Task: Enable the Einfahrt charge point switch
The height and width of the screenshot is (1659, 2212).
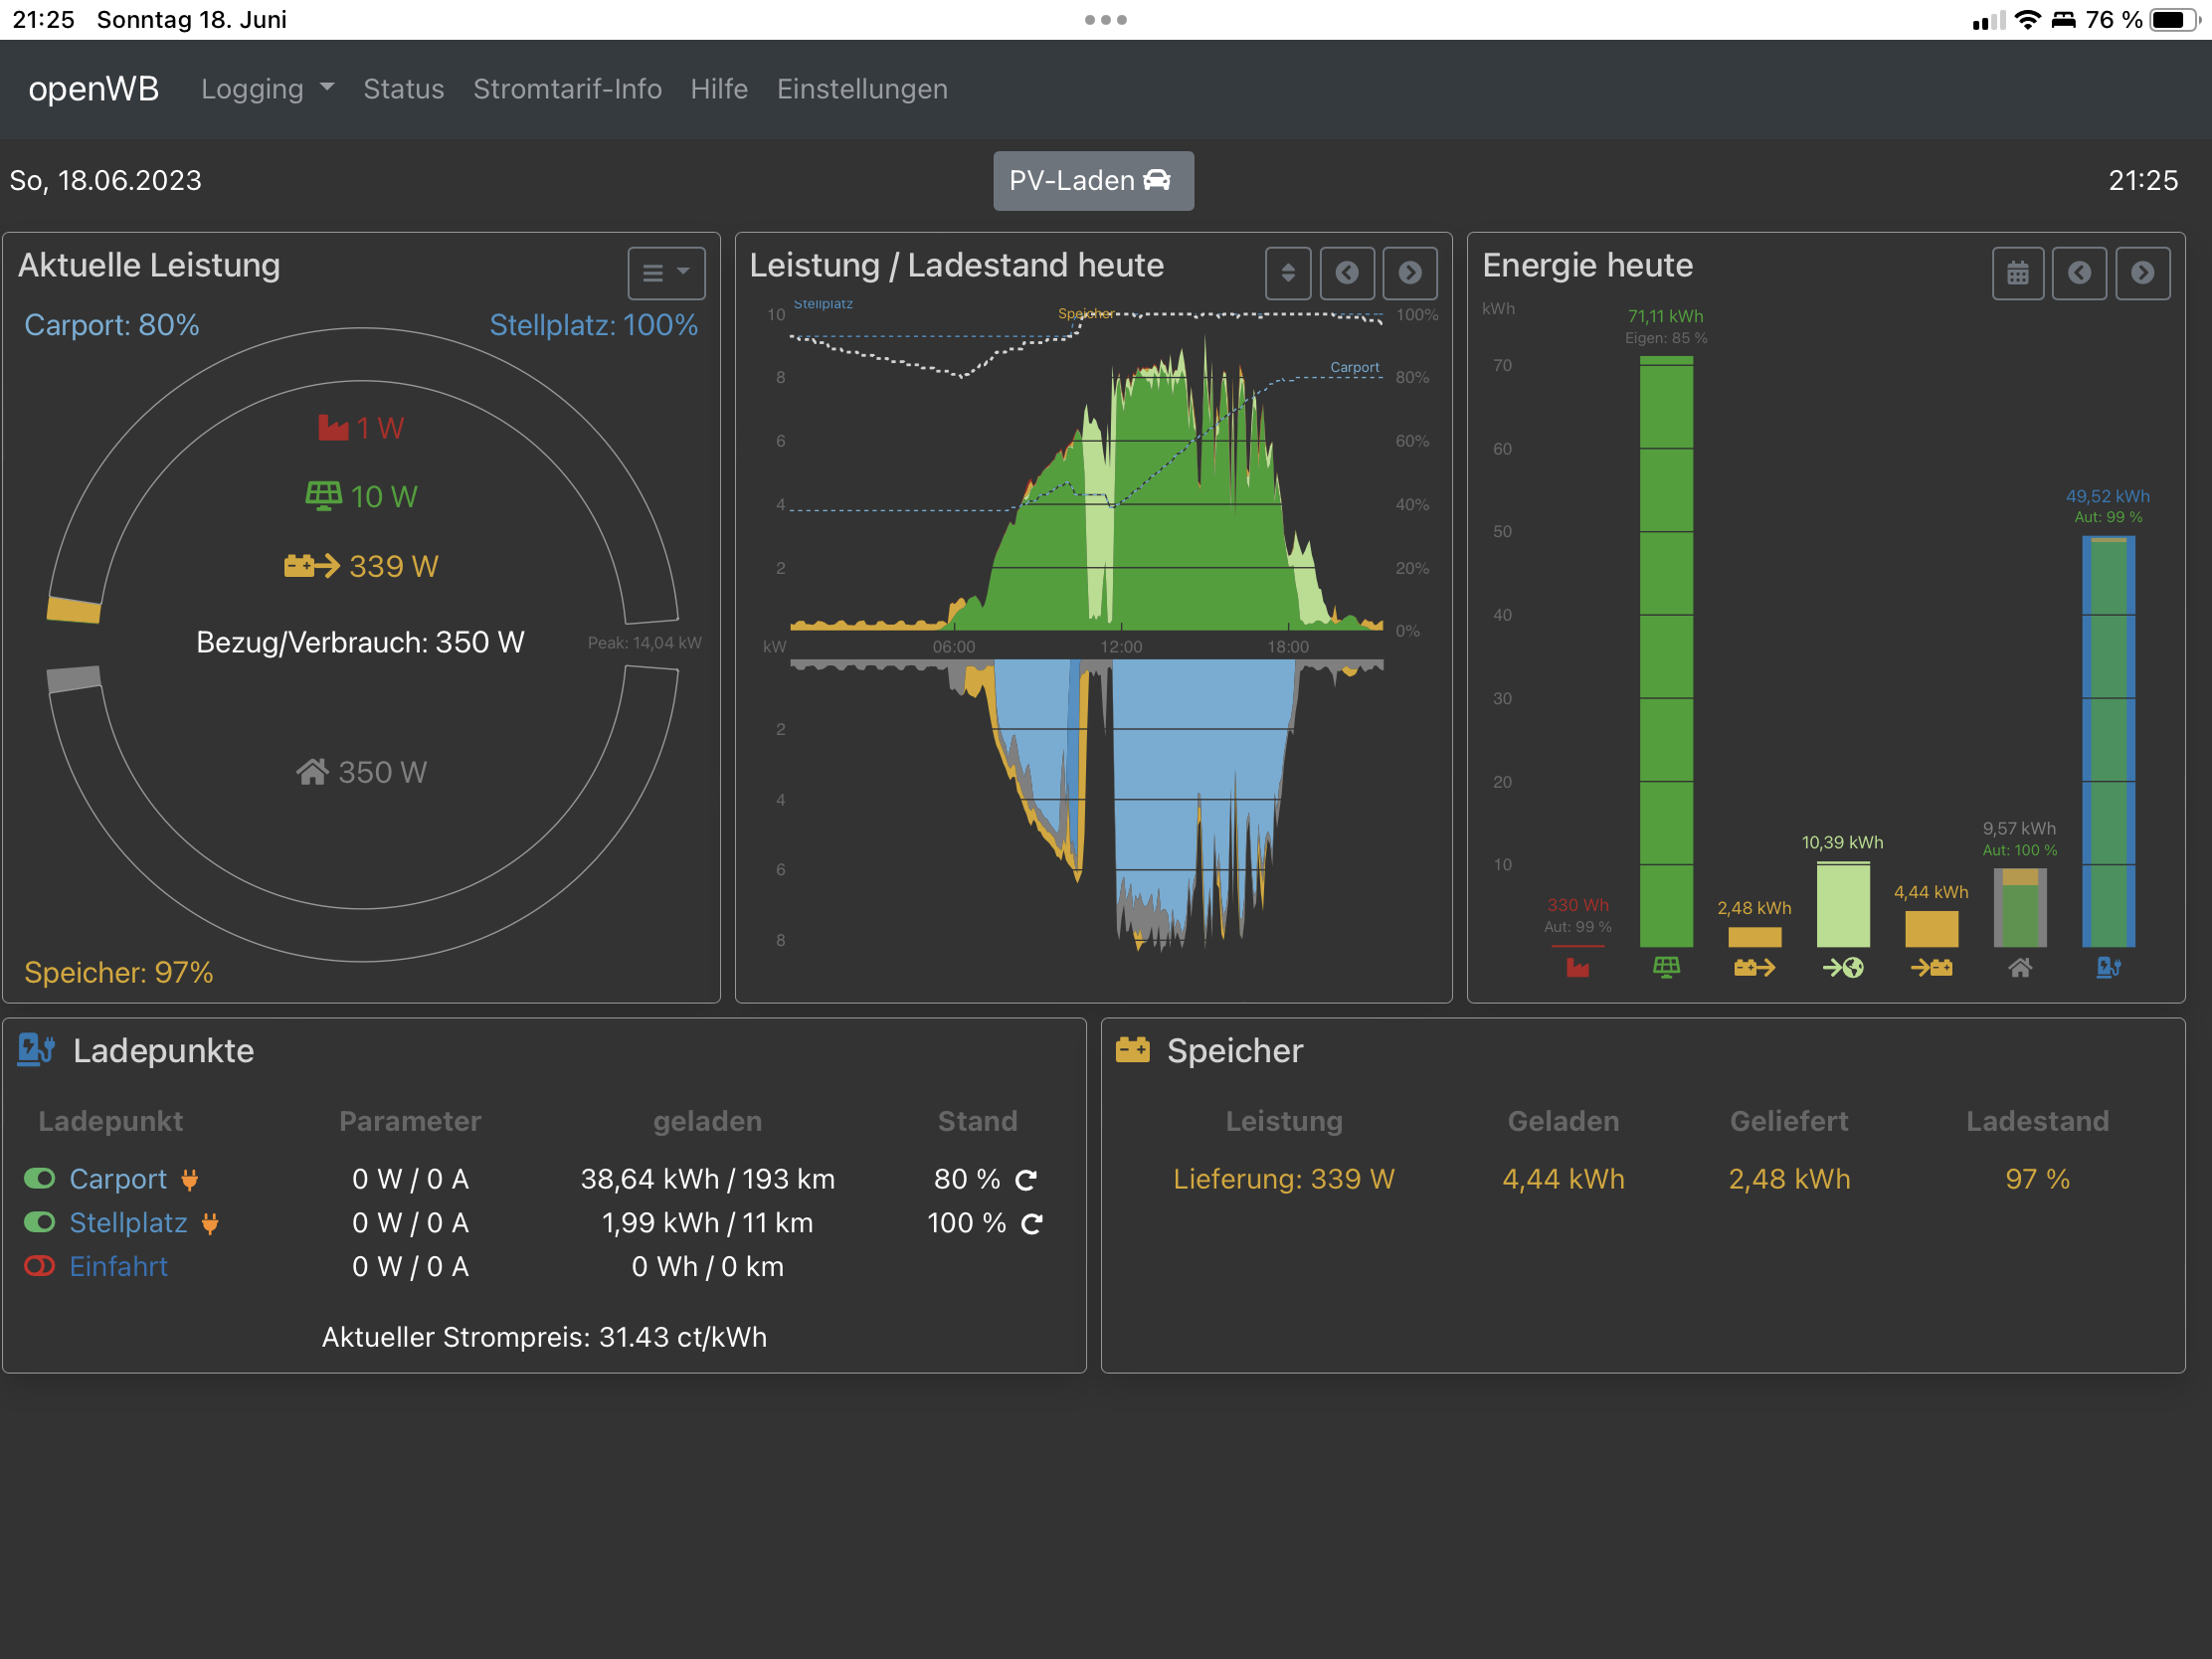Action: pos(39,1266)
